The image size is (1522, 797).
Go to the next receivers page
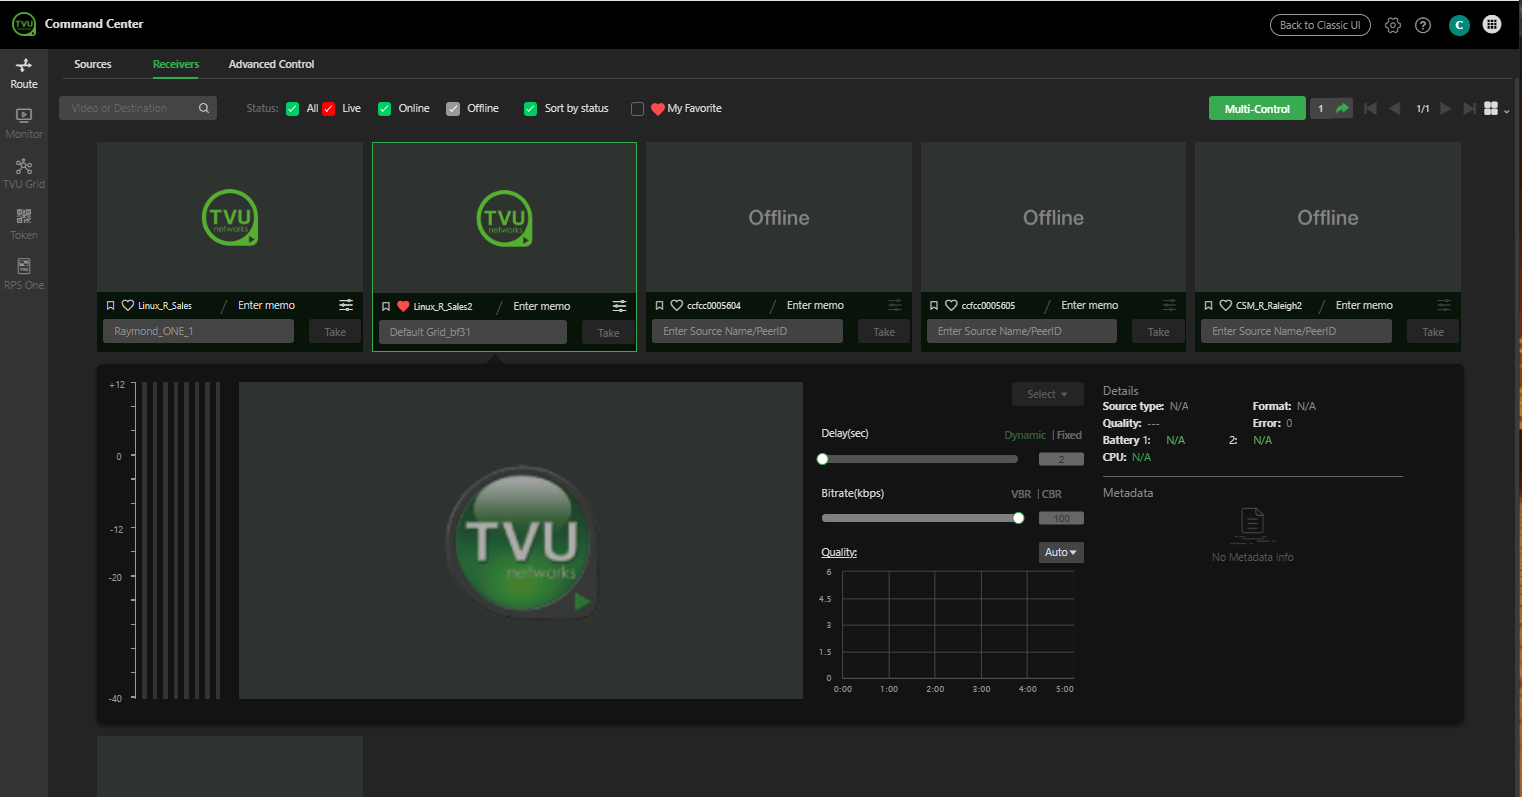point(1446,108)
